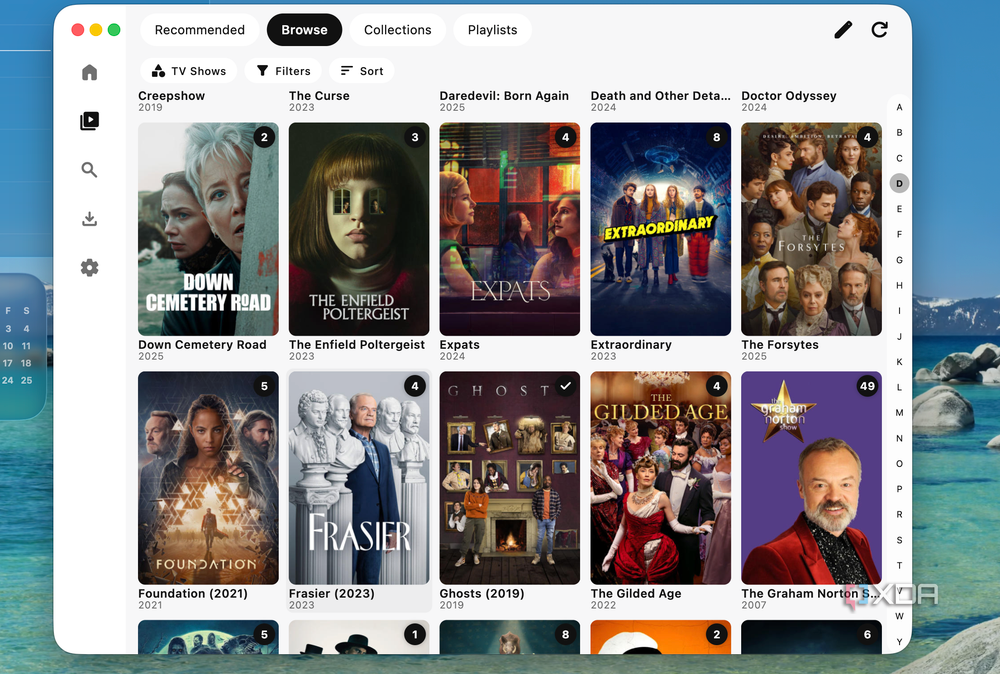
Task: Jump to letter C in index
Action: (899, 158)
